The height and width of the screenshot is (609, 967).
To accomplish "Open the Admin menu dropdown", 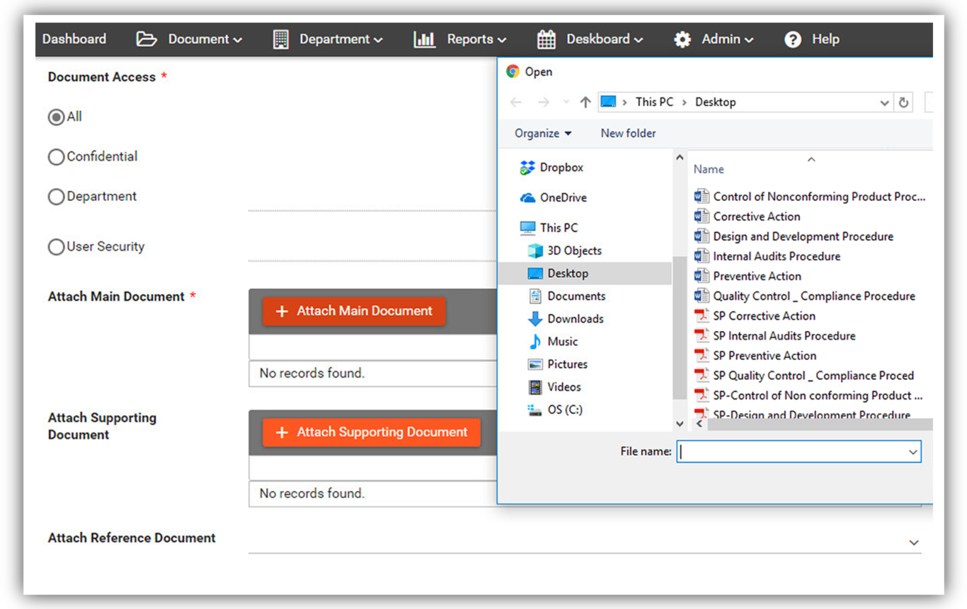I will [x=728, y=39].
